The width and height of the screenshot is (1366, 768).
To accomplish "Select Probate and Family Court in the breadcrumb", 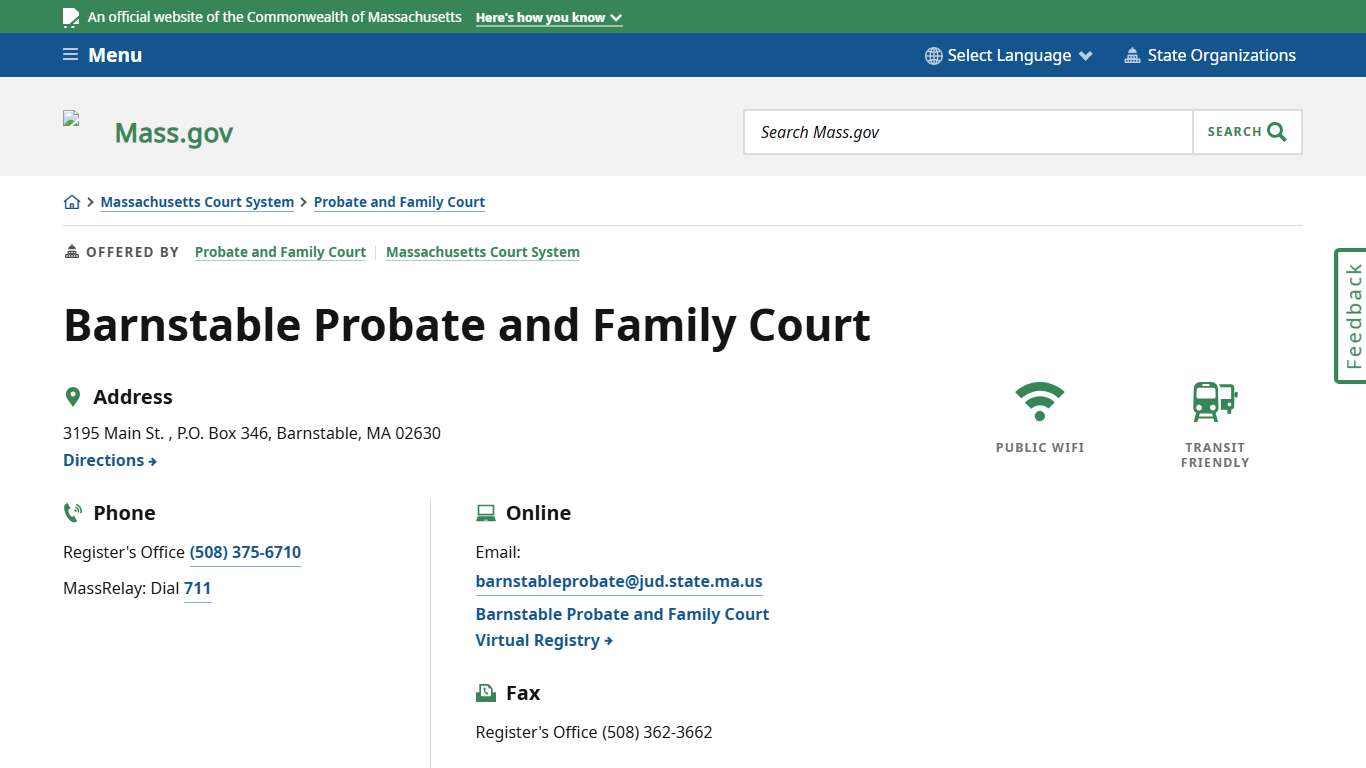I will [x=399, y=202].
